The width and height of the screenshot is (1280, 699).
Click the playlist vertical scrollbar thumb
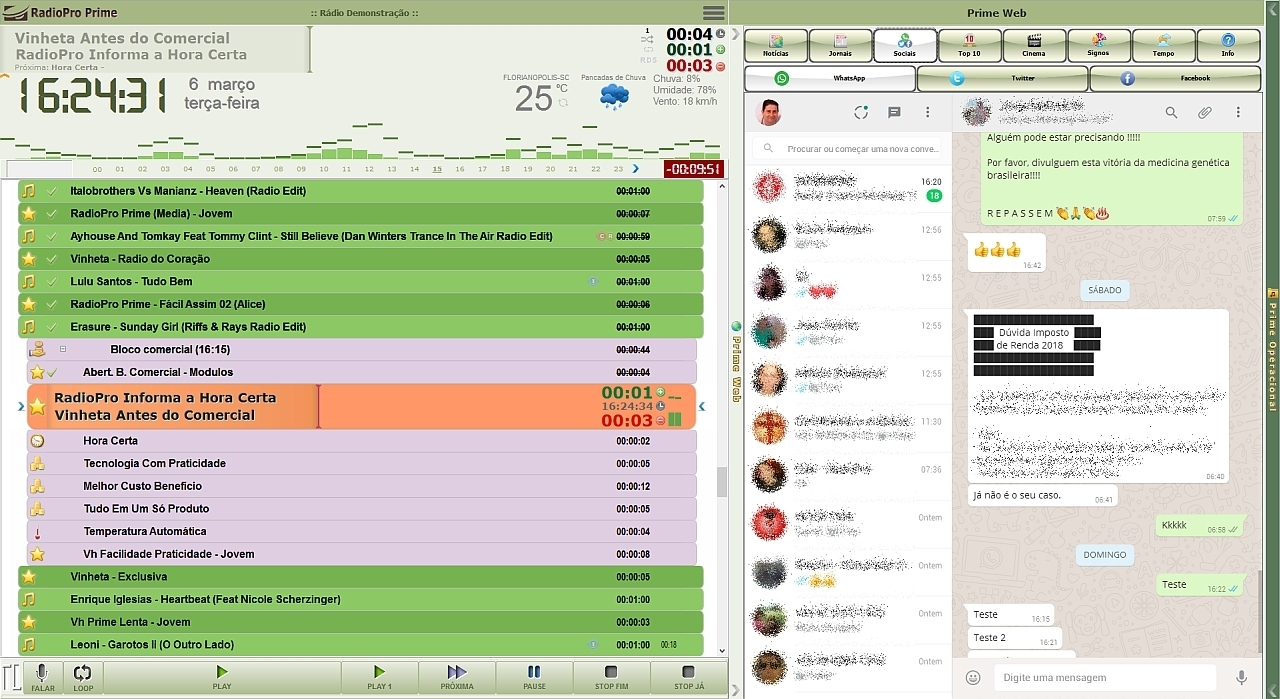tap(722, 482)
